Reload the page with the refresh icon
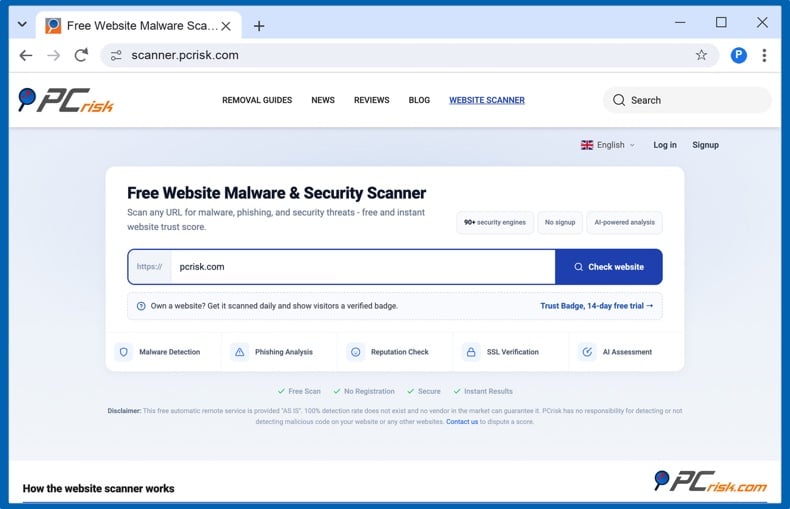 (x=81, y=55)
